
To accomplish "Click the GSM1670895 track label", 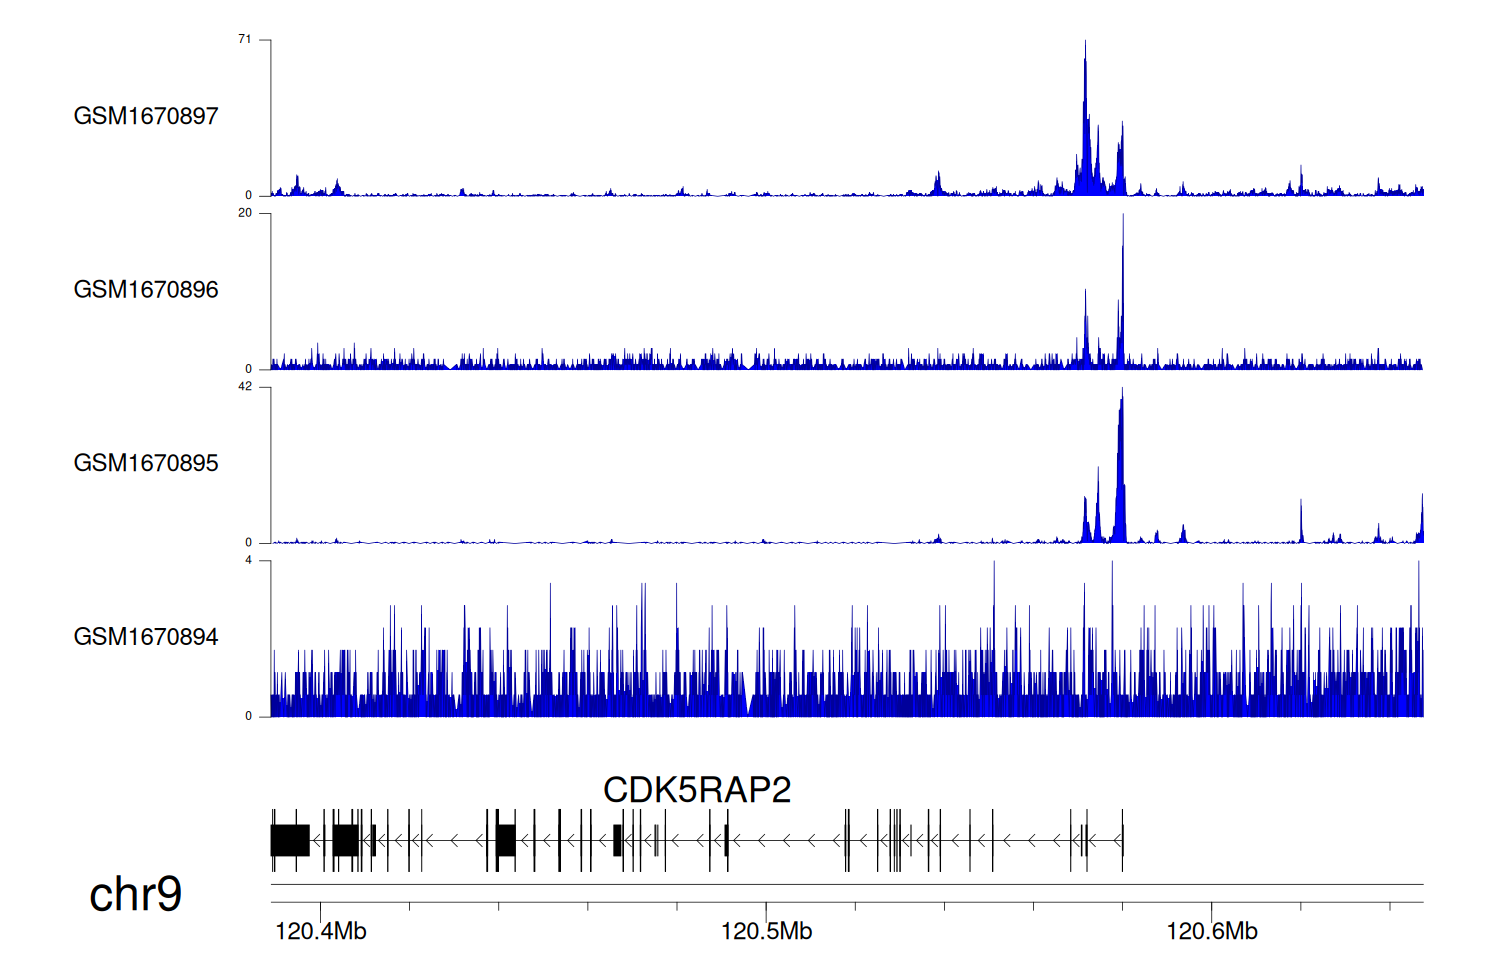I will [x=146, y=463].
